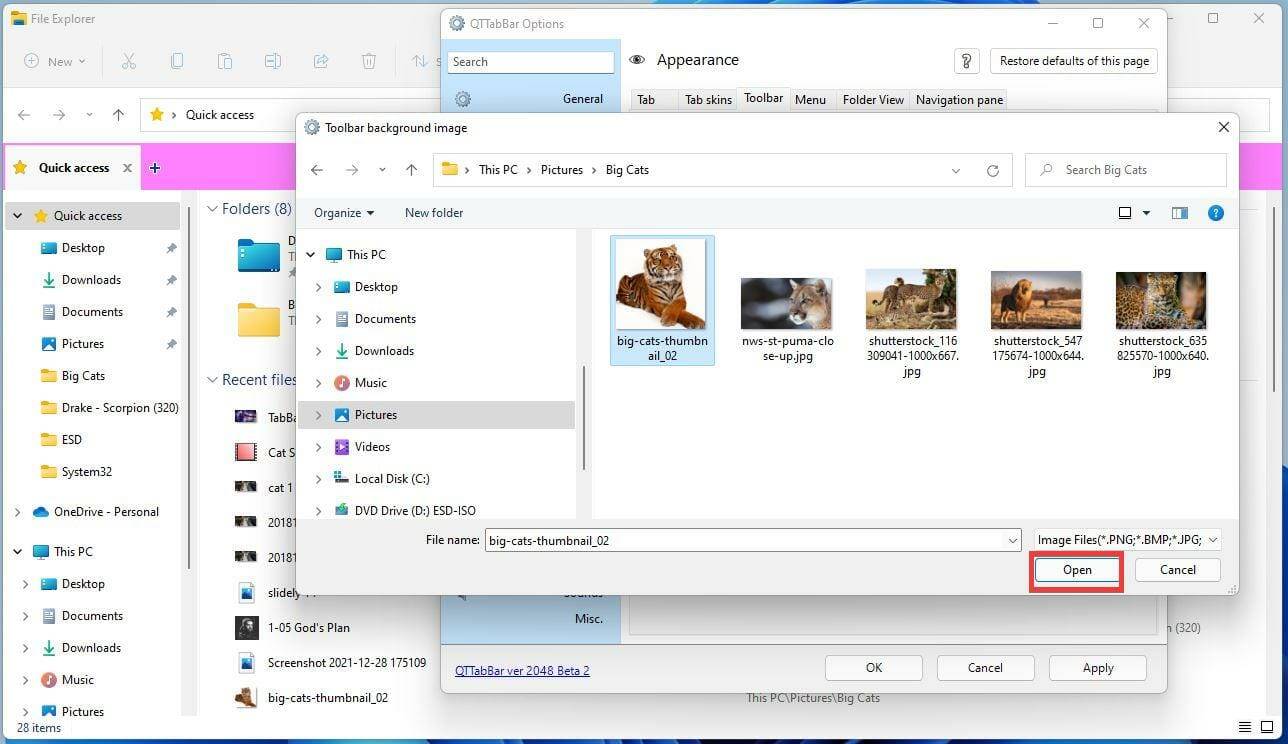Click the blue help icon in the dialog
Viewport: 1288px width, 744px height.
pos(1215,212)
